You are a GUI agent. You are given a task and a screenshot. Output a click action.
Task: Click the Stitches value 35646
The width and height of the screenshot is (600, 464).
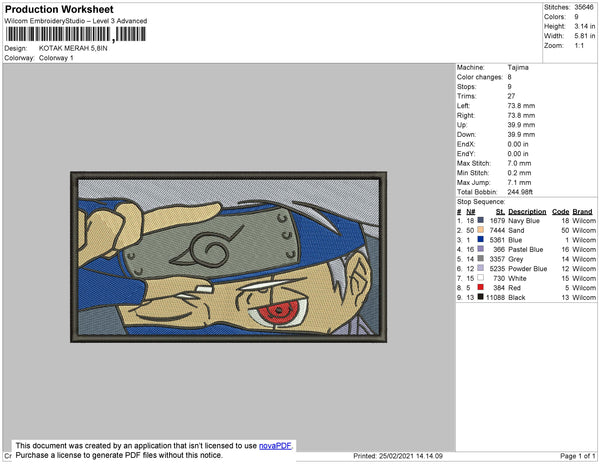click(x=584, y=7)
